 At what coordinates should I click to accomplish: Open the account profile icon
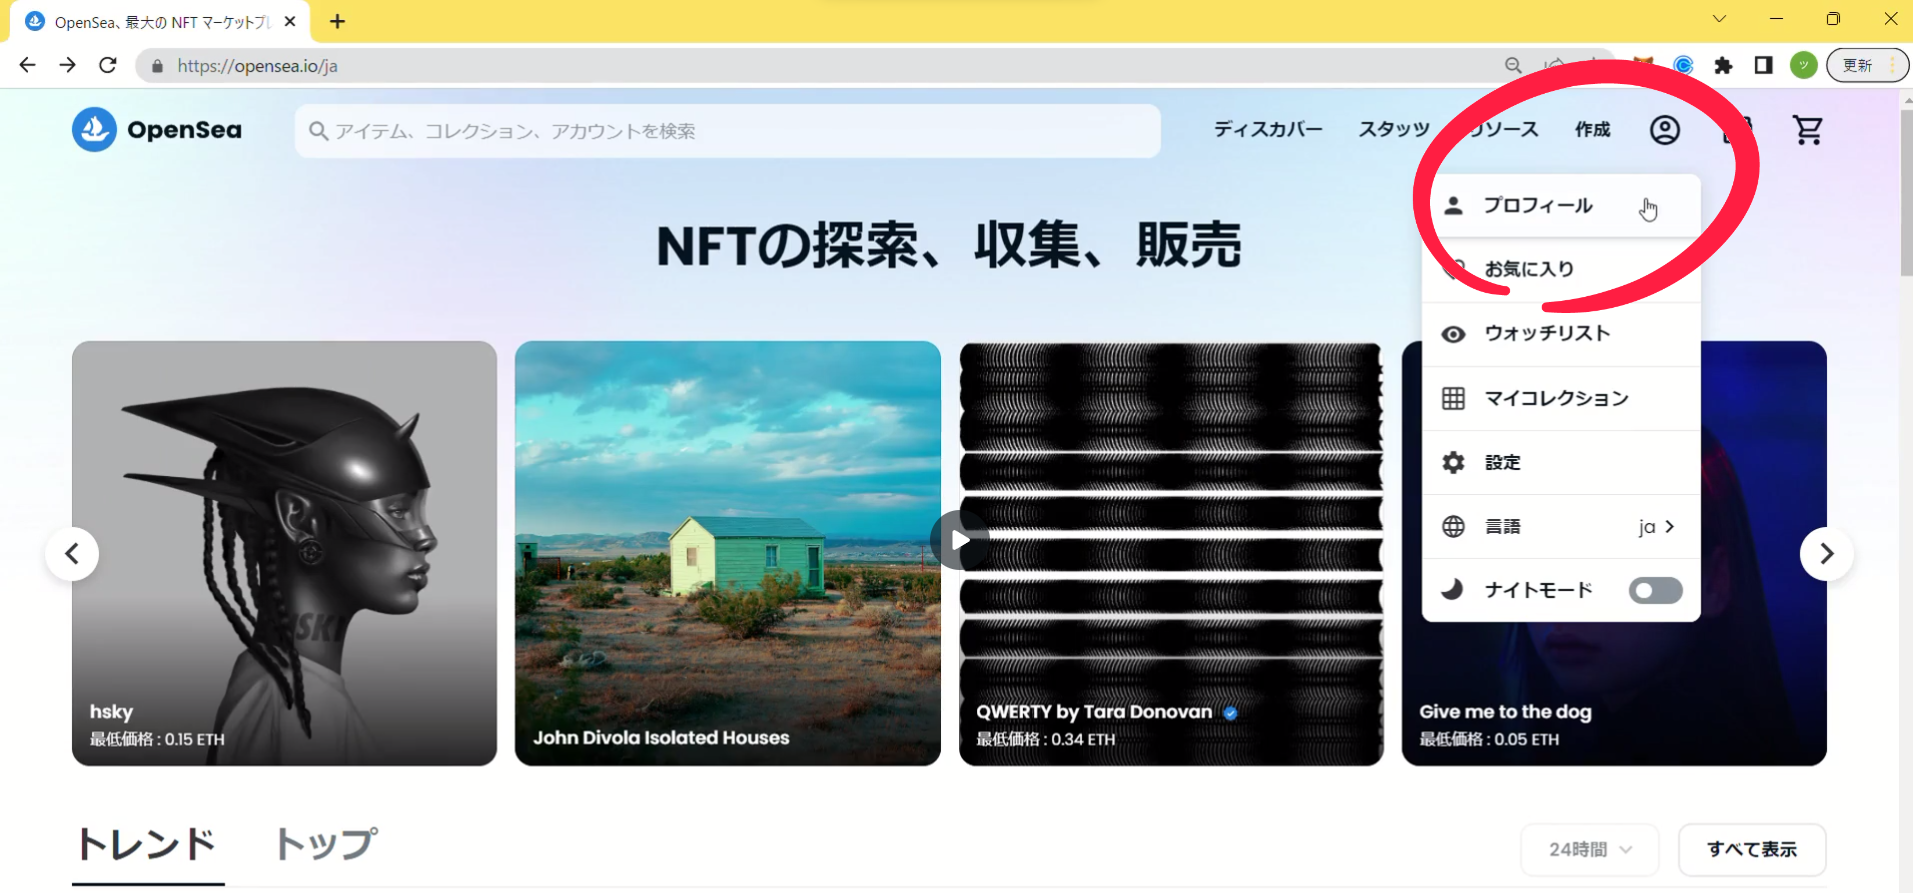click(x=1664, y=130)
